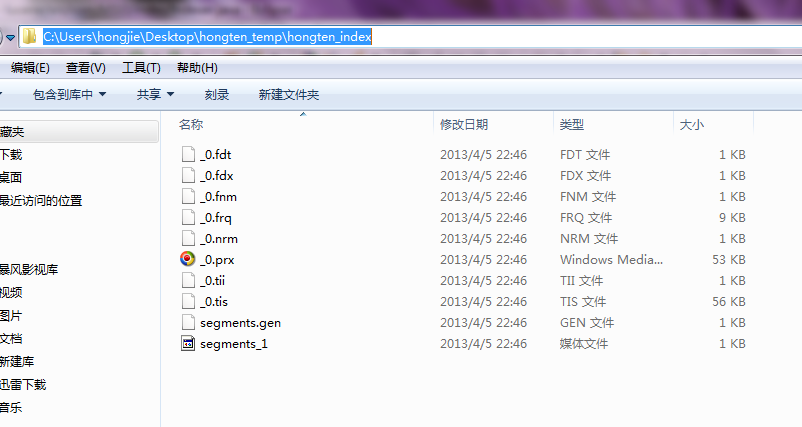Viewport: 802px width, 427px height.
Task: Click the FDT 文件 type cell
Action: 585,154
